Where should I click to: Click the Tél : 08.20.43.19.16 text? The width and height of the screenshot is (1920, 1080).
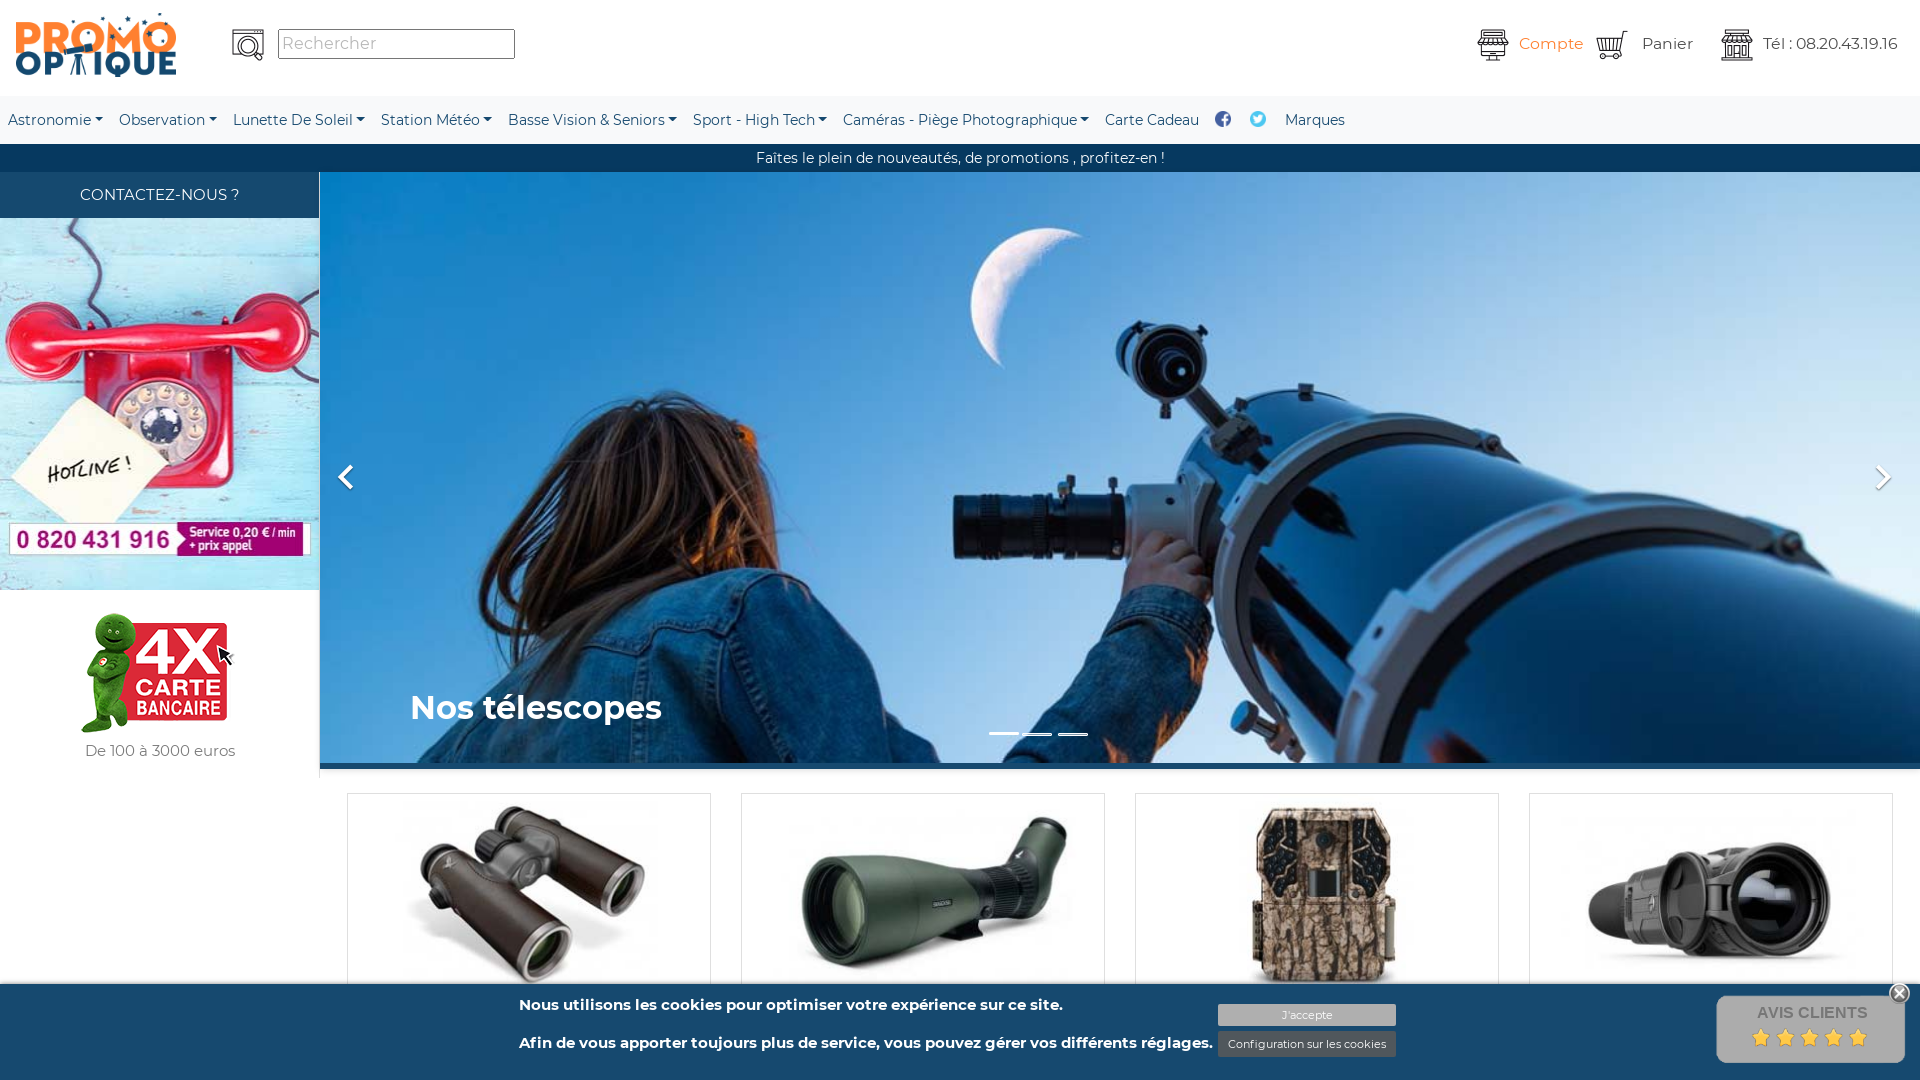[x=1830, y=44]
